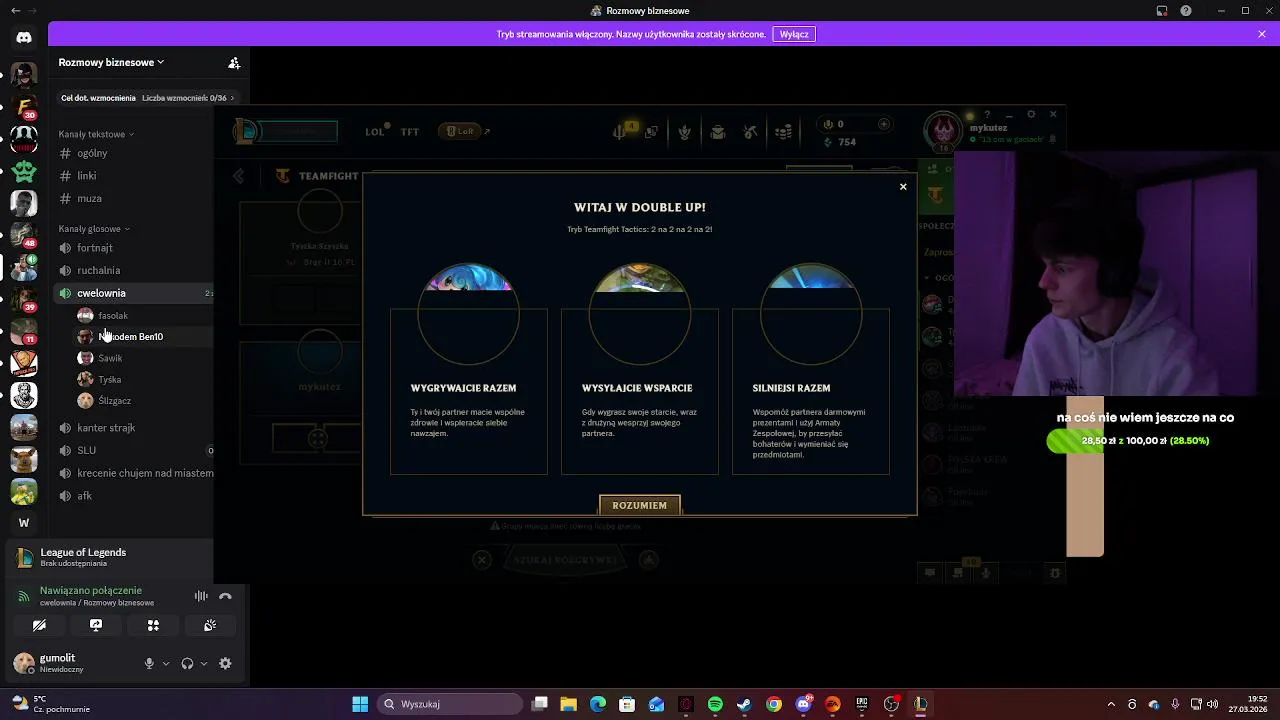Open the W server icon
The image size is (1280, 720).
[x=24, y=523]
